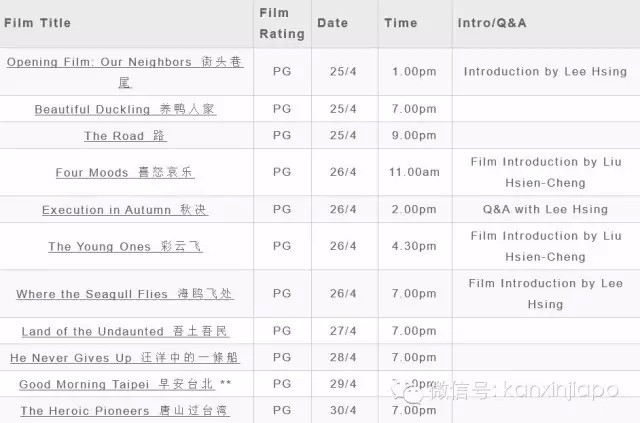Viewport: 640px width, 423px height.
Task: Select the Intro/Q&A column header
Action: pyautogui.click(x=491, y=22)
